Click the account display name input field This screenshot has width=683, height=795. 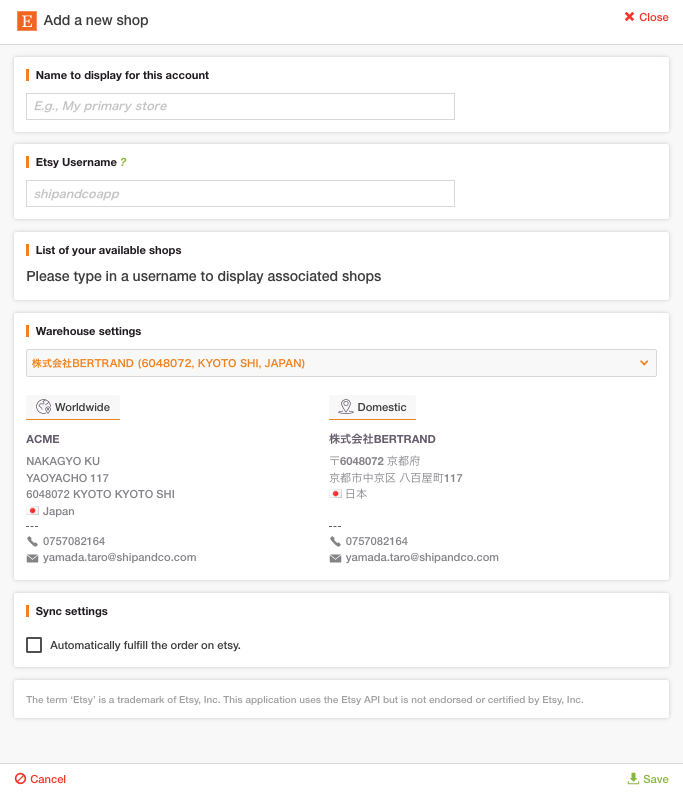[x=240, y=106]
